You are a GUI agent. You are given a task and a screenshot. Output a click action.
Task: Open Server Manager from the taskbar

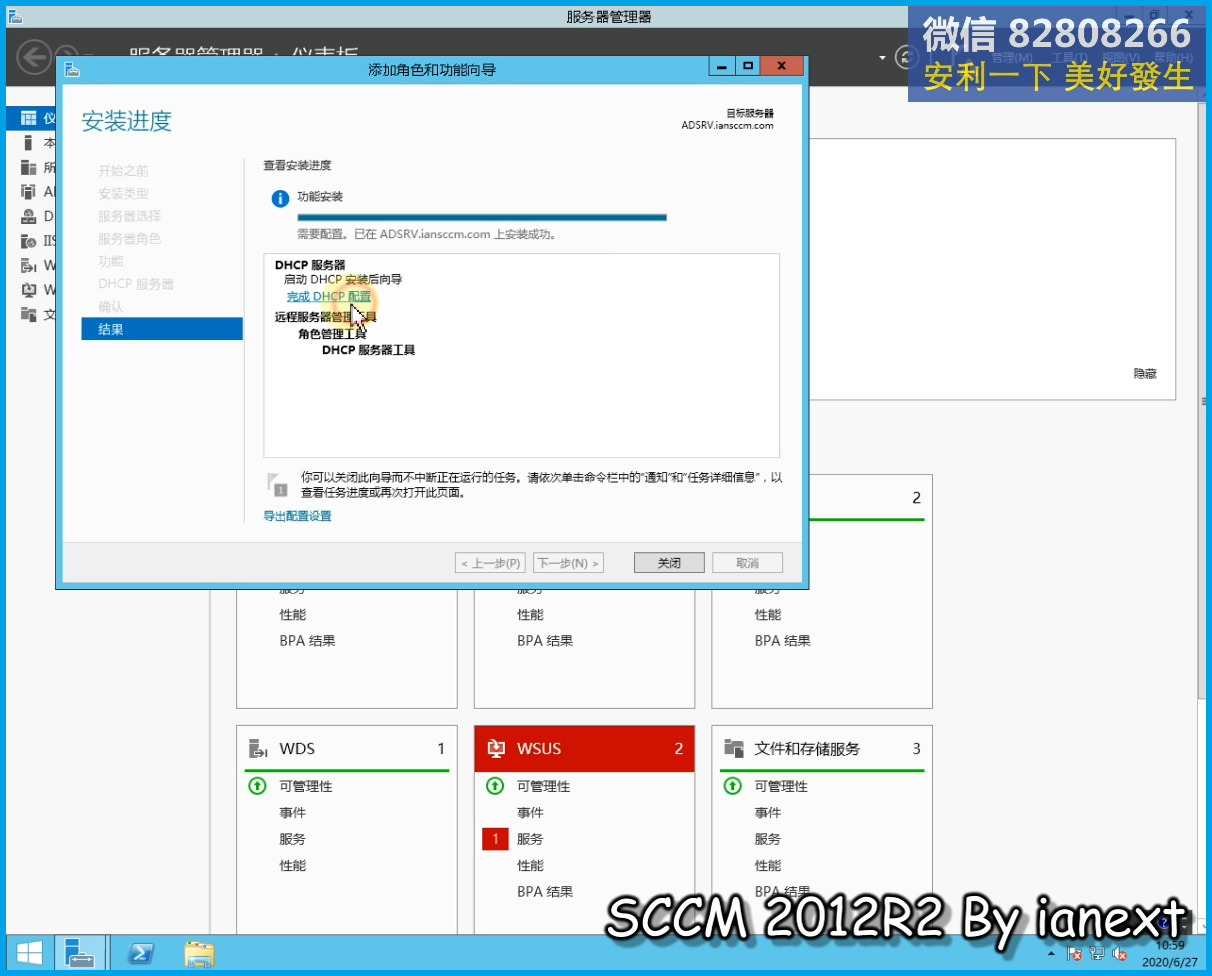(x=80, y=953)
